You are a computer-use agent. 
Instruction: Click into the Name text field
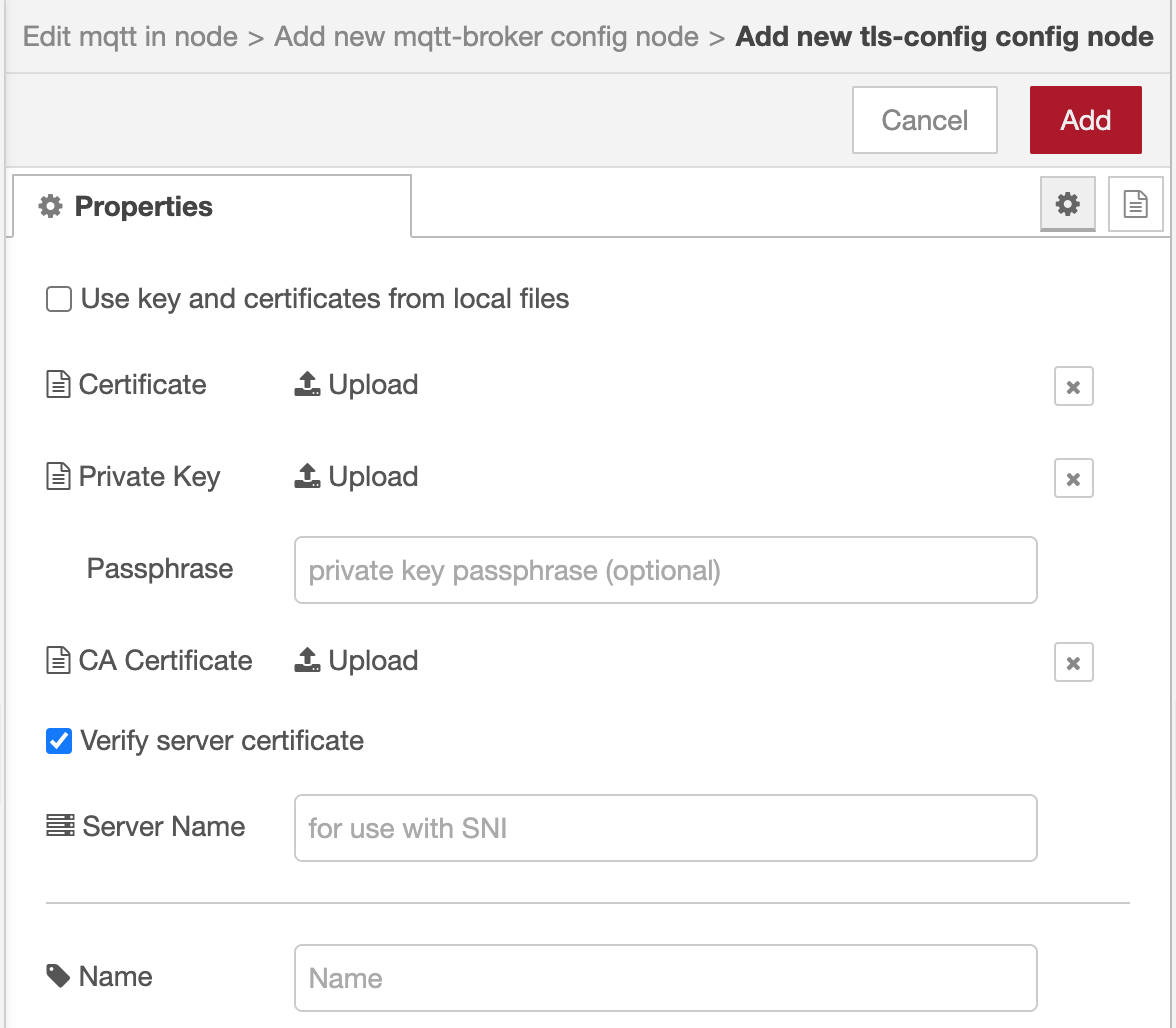point(665,978)
